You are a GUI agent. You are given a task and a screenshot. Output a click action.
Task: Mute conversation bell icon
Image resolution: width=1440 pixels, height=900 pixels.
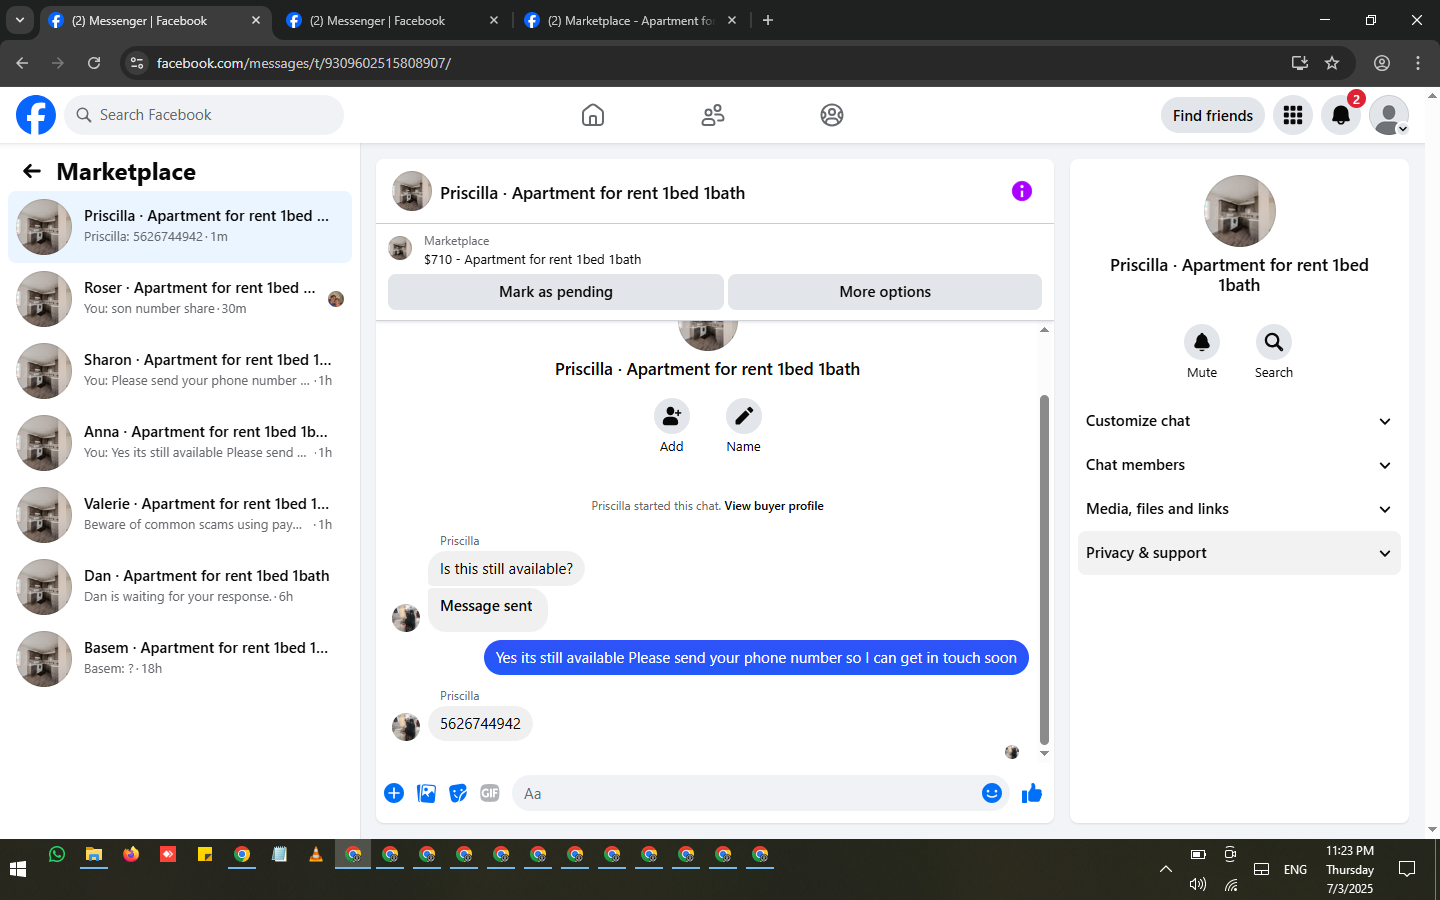coord(1202,342)
